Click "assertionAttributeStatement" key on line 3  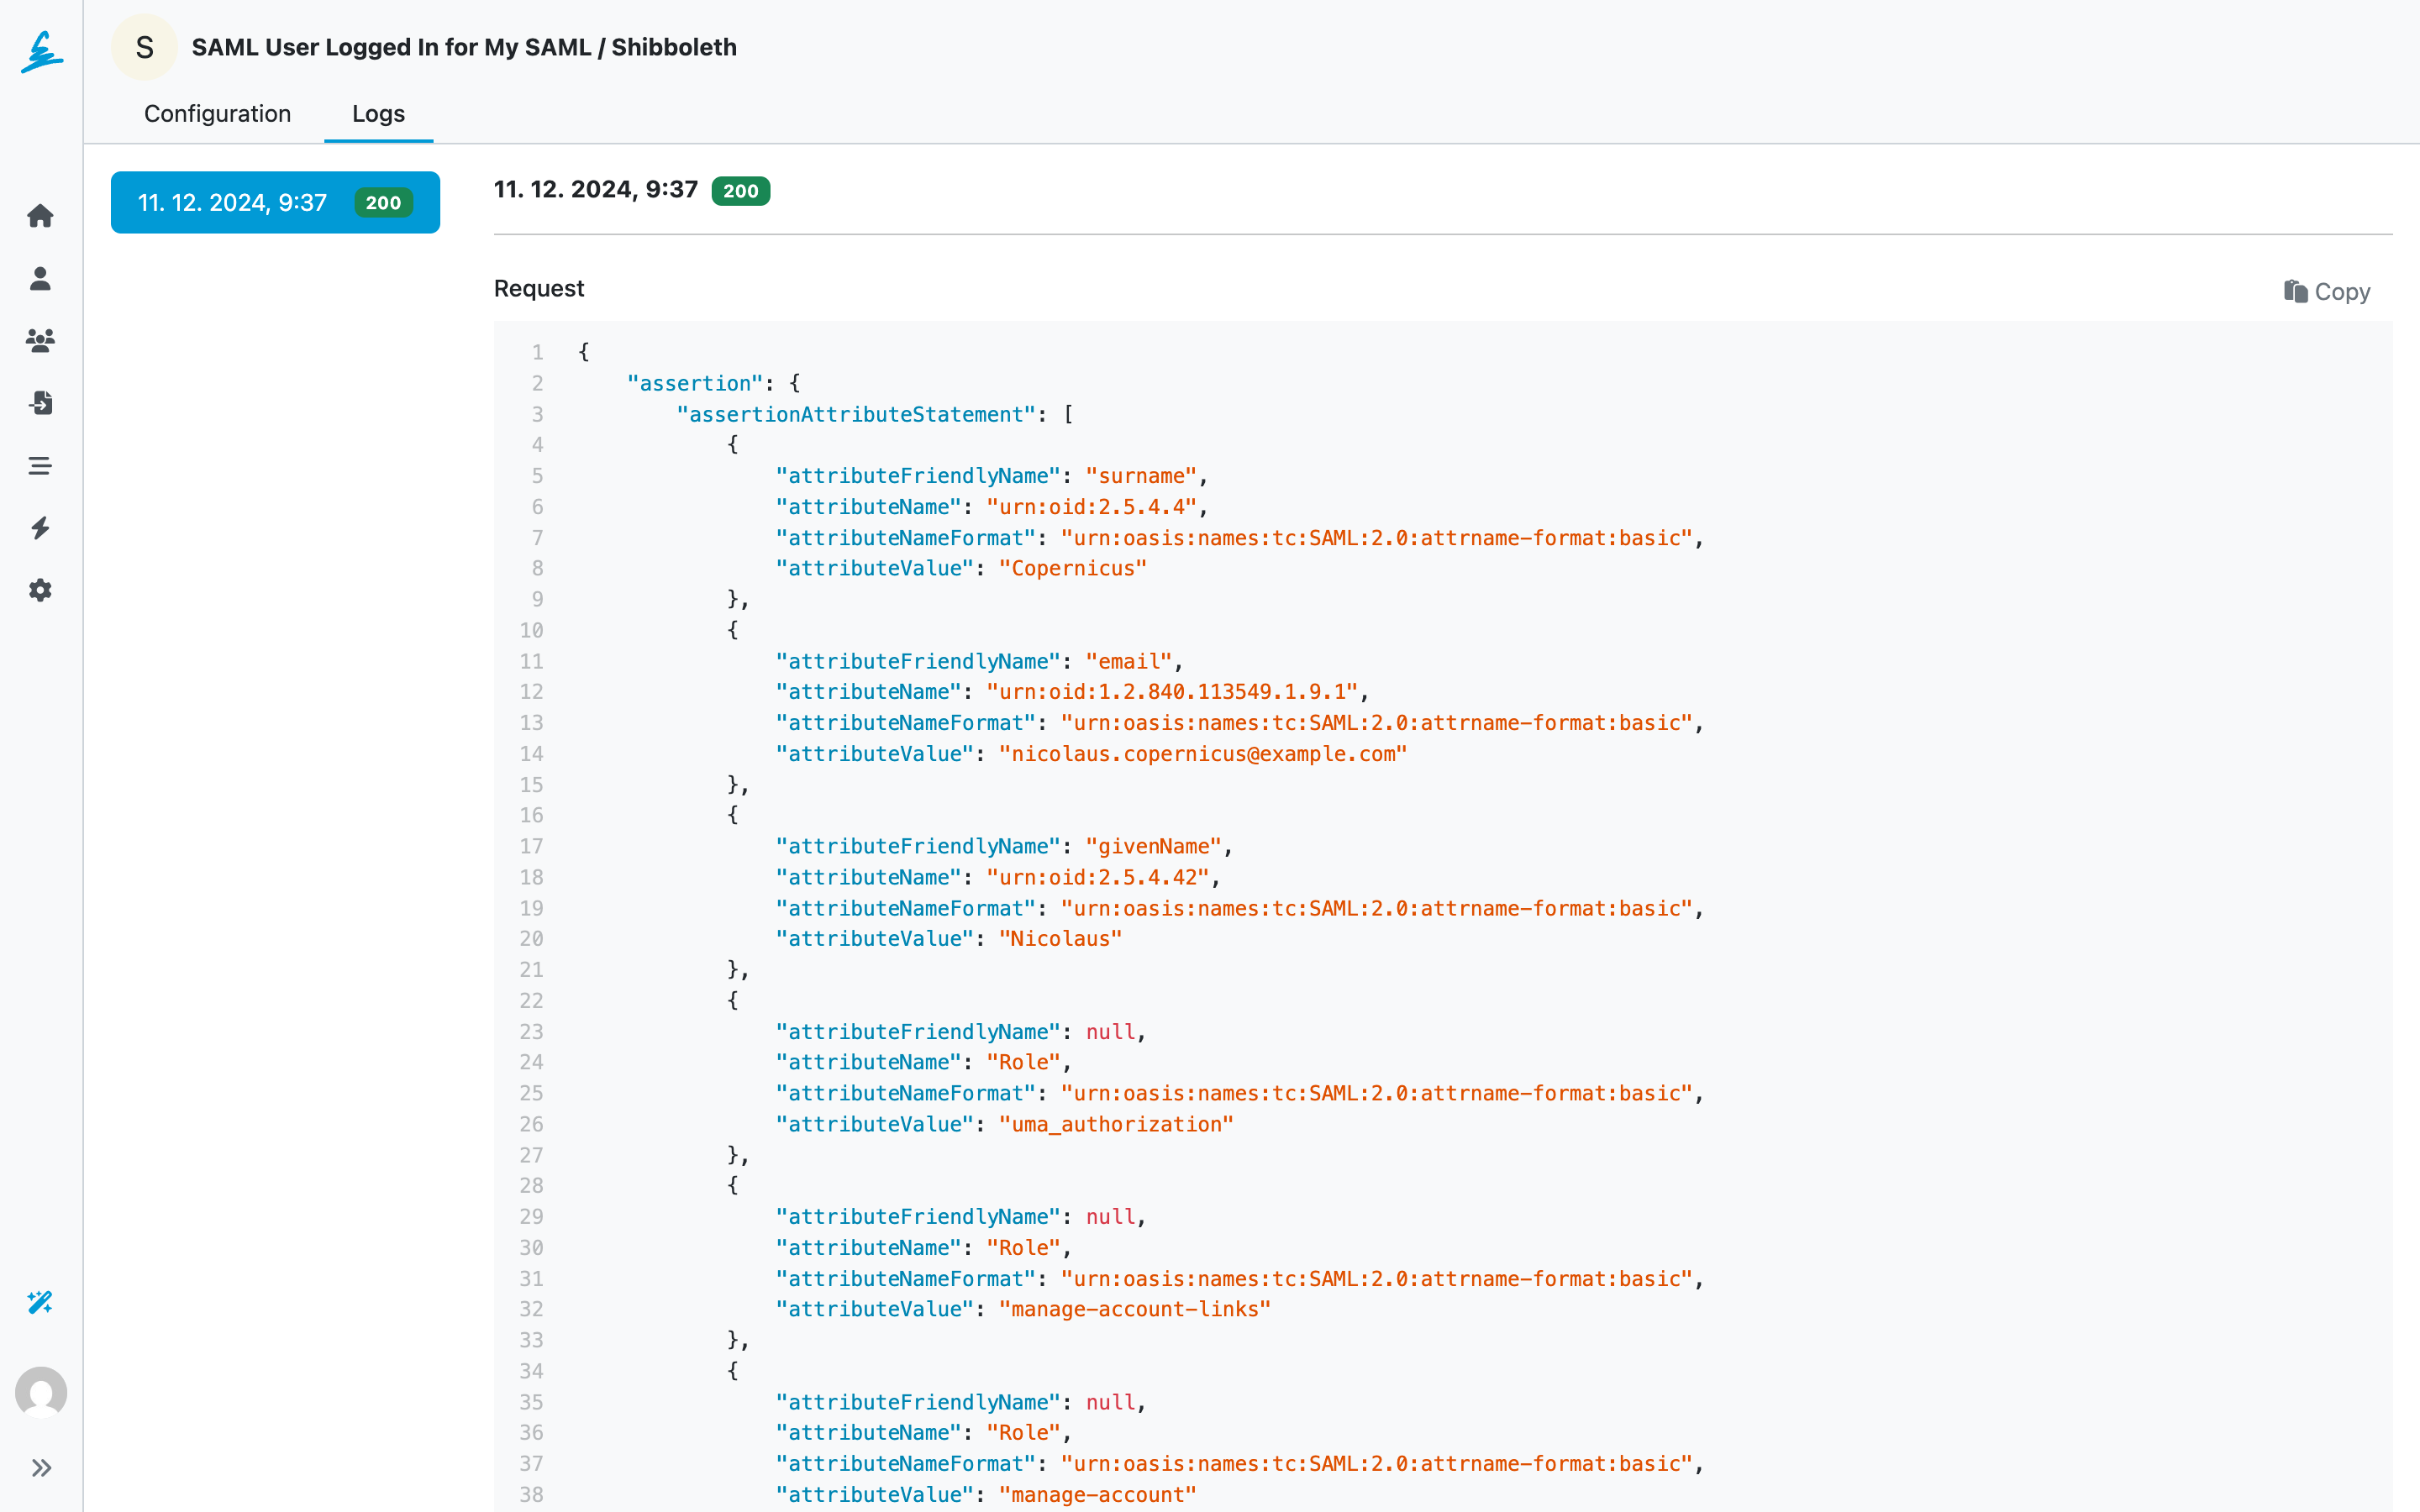coord(856,414)
